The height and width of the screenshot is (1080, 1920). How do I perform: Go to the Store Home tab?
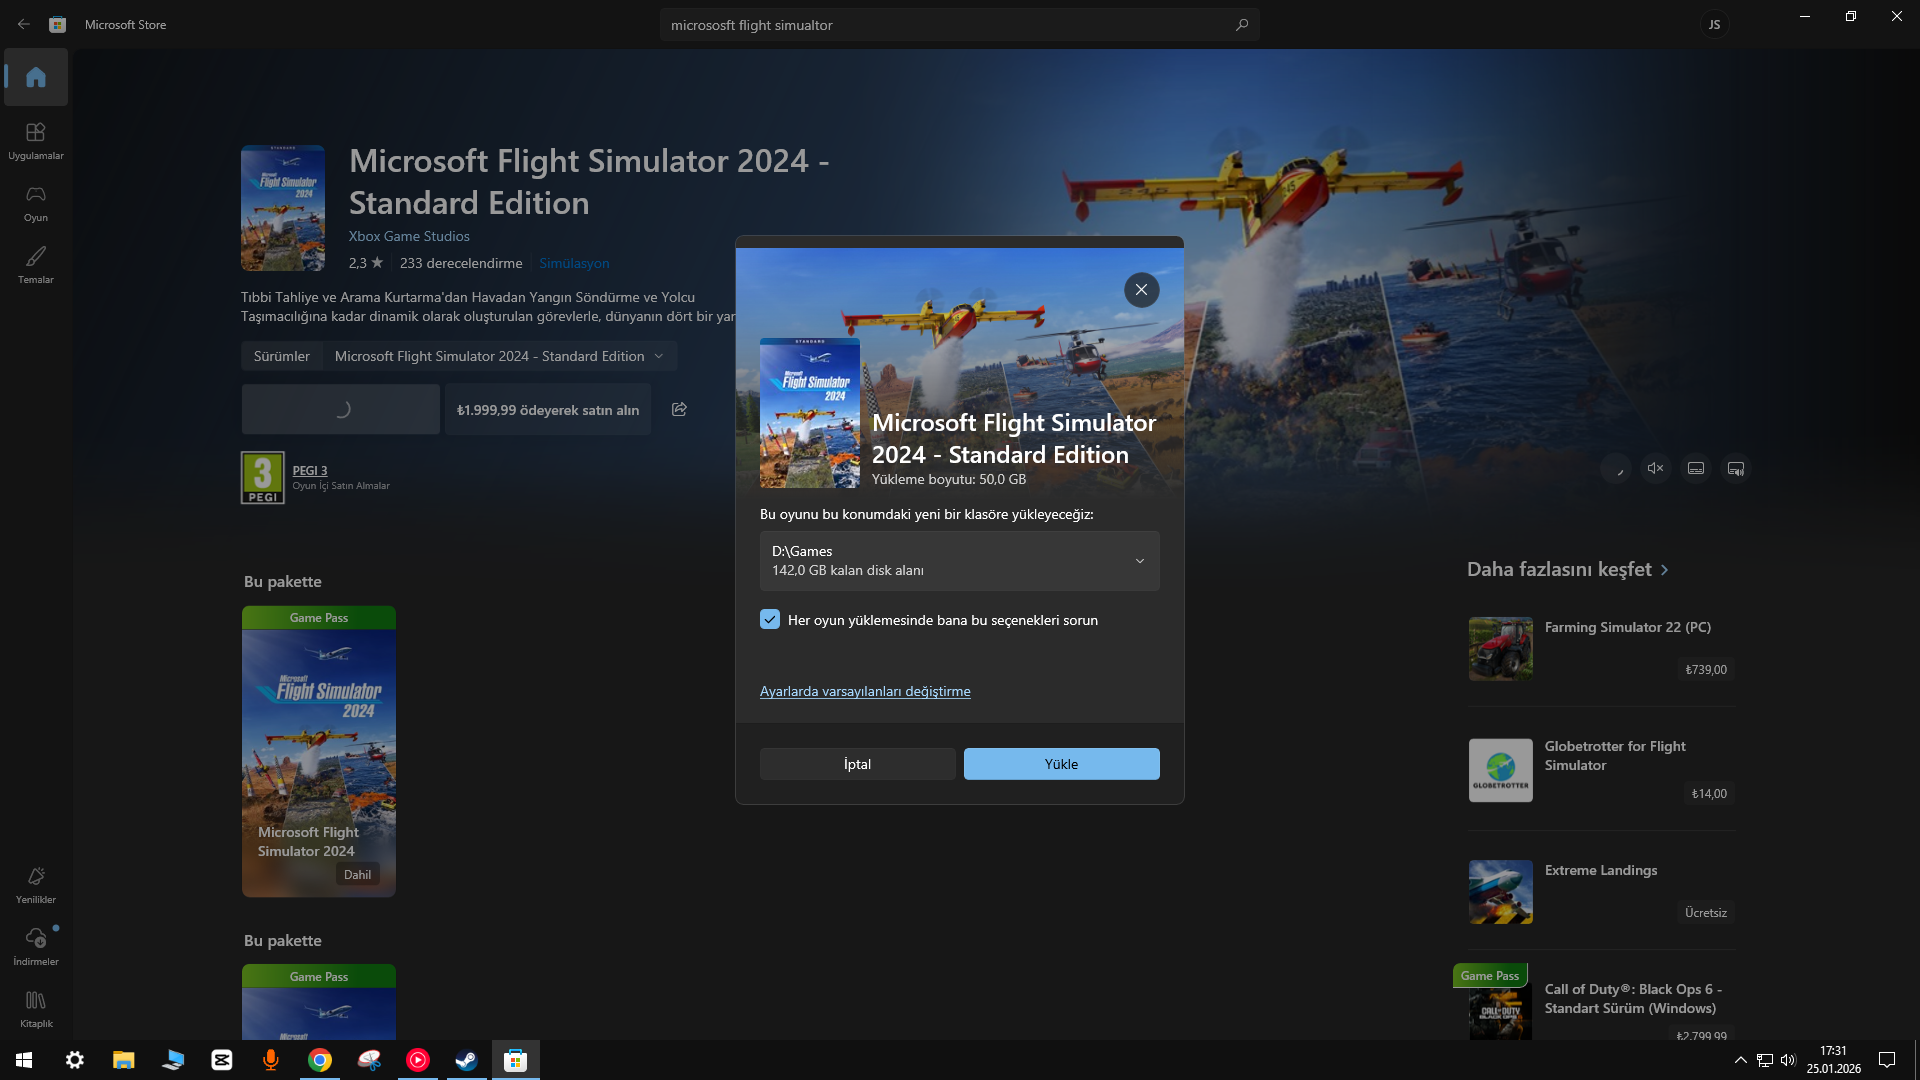click(36, 77)
